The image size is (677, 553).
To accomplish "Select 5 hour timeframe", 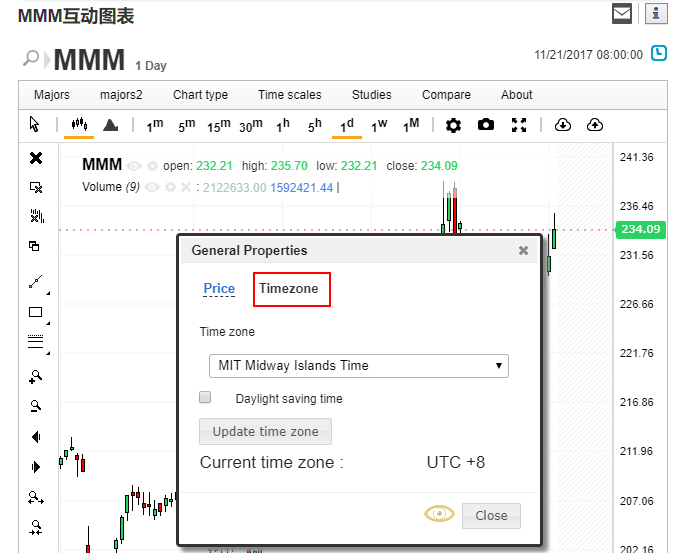I will [x=315, y=125].
